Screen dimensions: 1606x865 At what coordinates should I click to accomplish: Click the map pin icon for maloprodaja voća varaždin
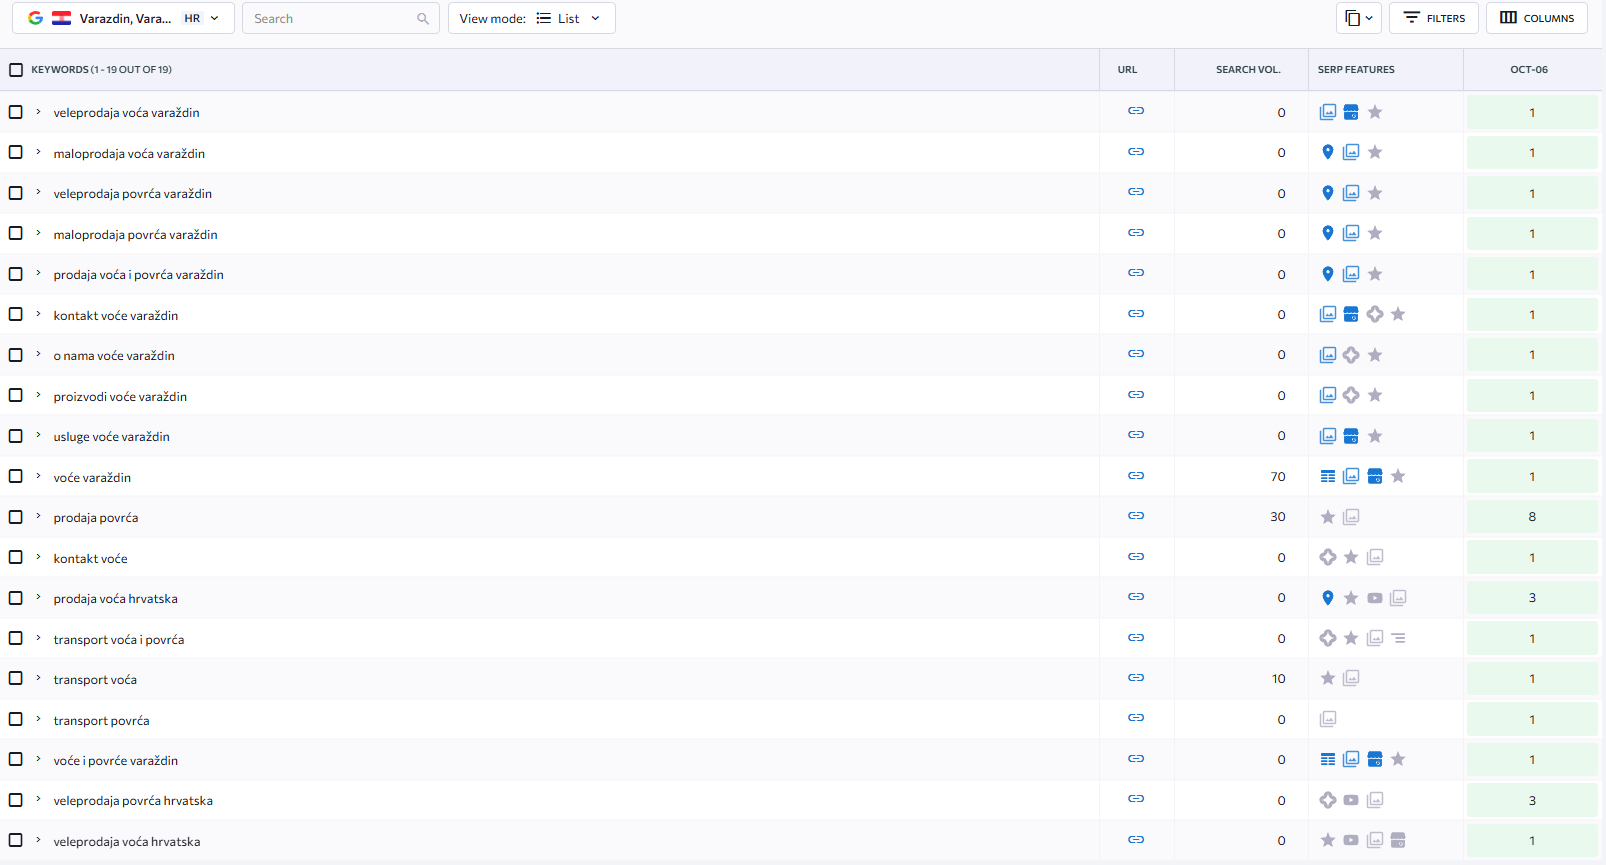pos(1327,152)
